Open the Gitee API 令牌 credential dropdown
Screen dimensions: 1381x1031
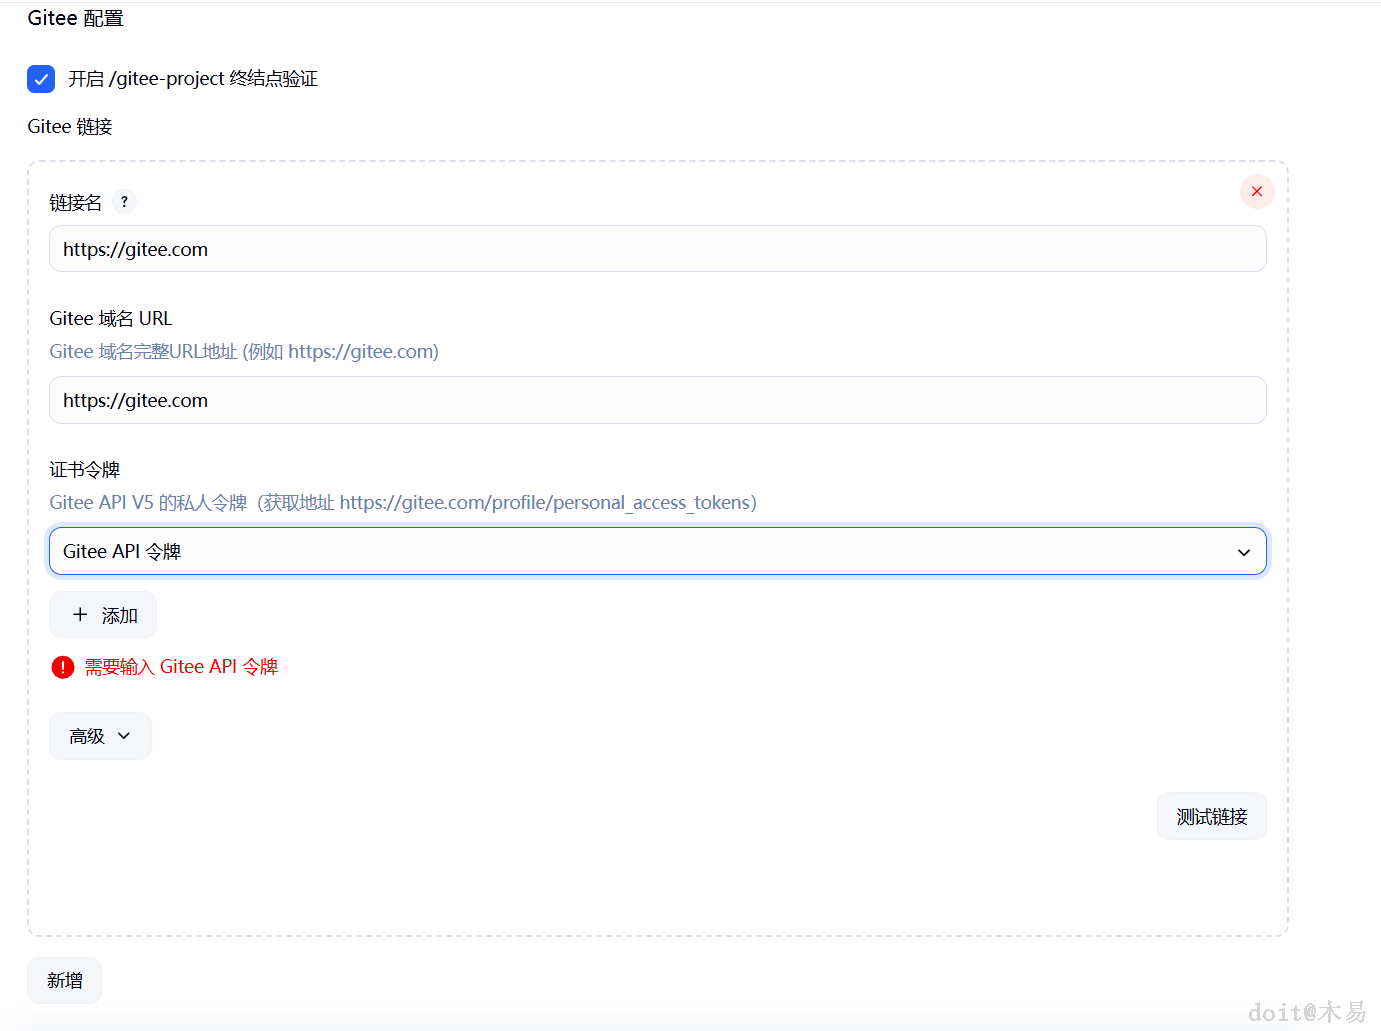pyautogui.click(x=658, y=551)
